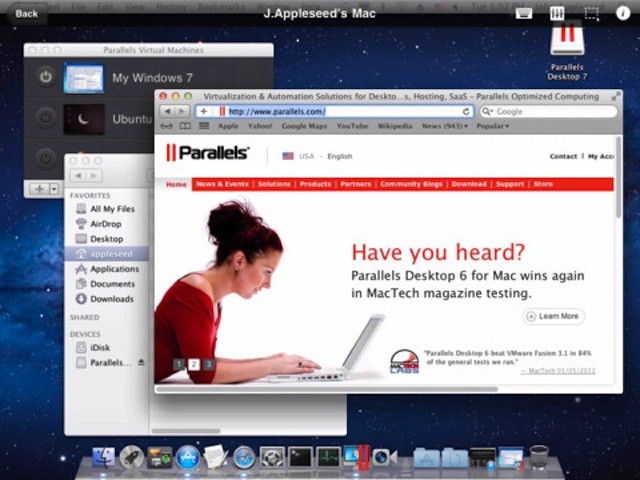Expand the dropdown arrow beside the plus button

pos(54,189)
